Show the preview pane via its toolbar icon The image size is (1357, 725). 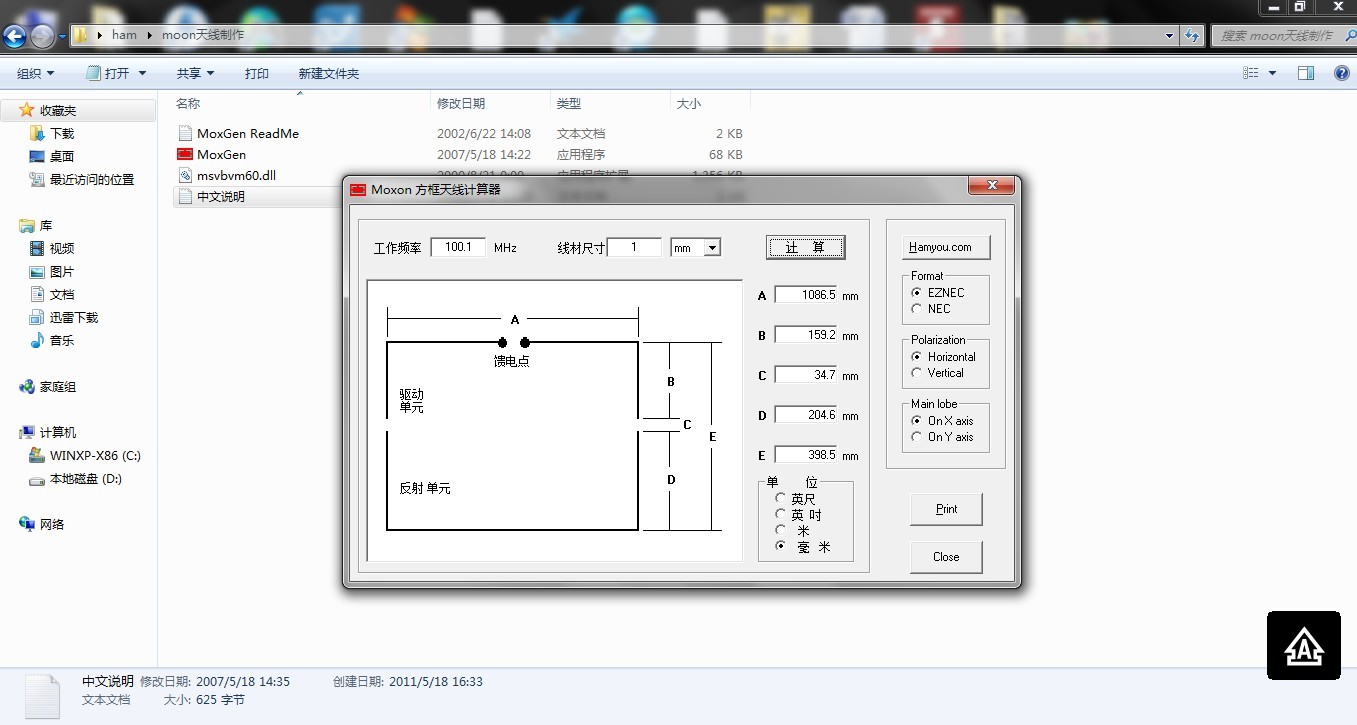(x=1305, y=72)
